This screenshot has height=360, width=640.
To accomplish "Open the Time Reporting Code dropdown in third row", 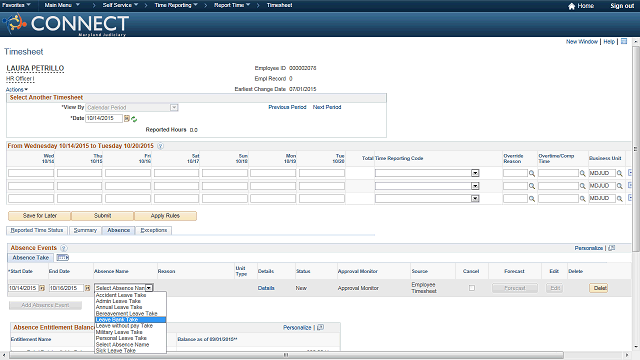I will pyautogui.click(x=475, y=199).
